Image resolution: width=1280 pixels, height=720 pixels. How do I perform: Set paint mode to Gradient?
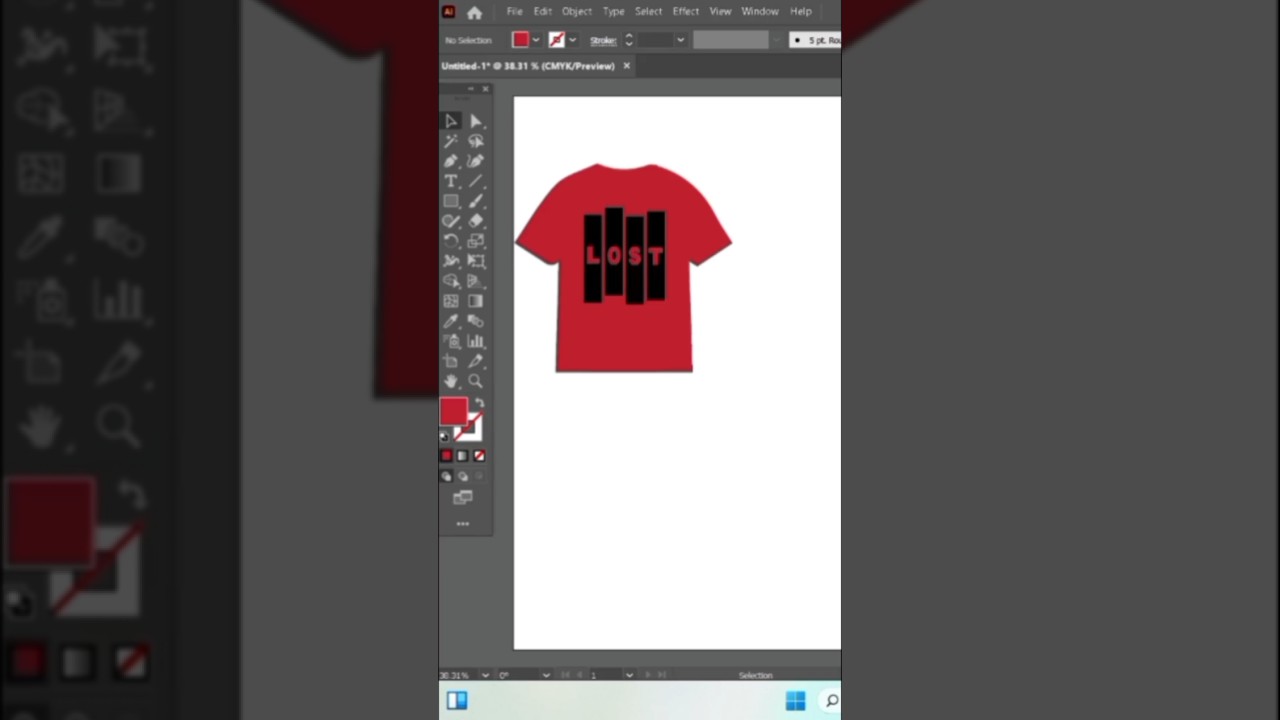(463, 456)
